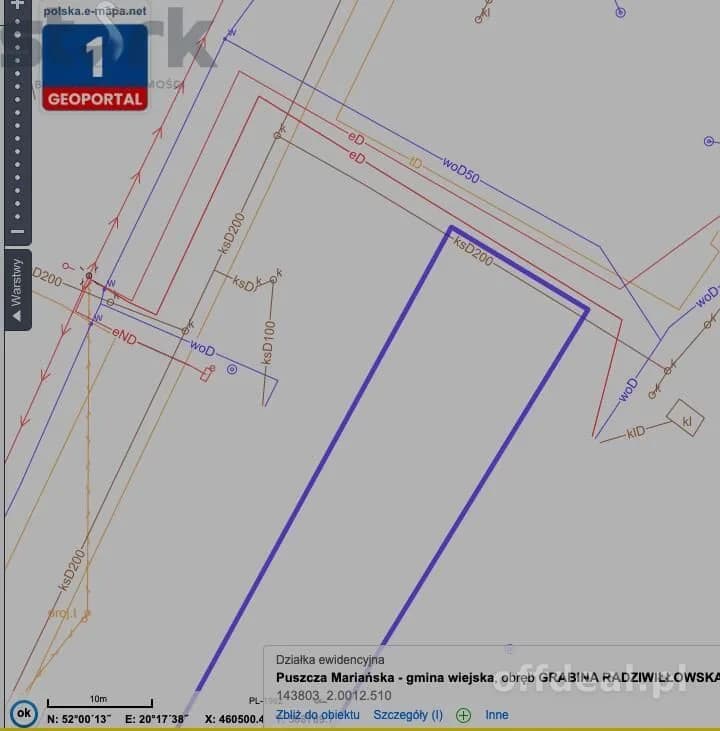Click the eND power line label

[125, 336]
